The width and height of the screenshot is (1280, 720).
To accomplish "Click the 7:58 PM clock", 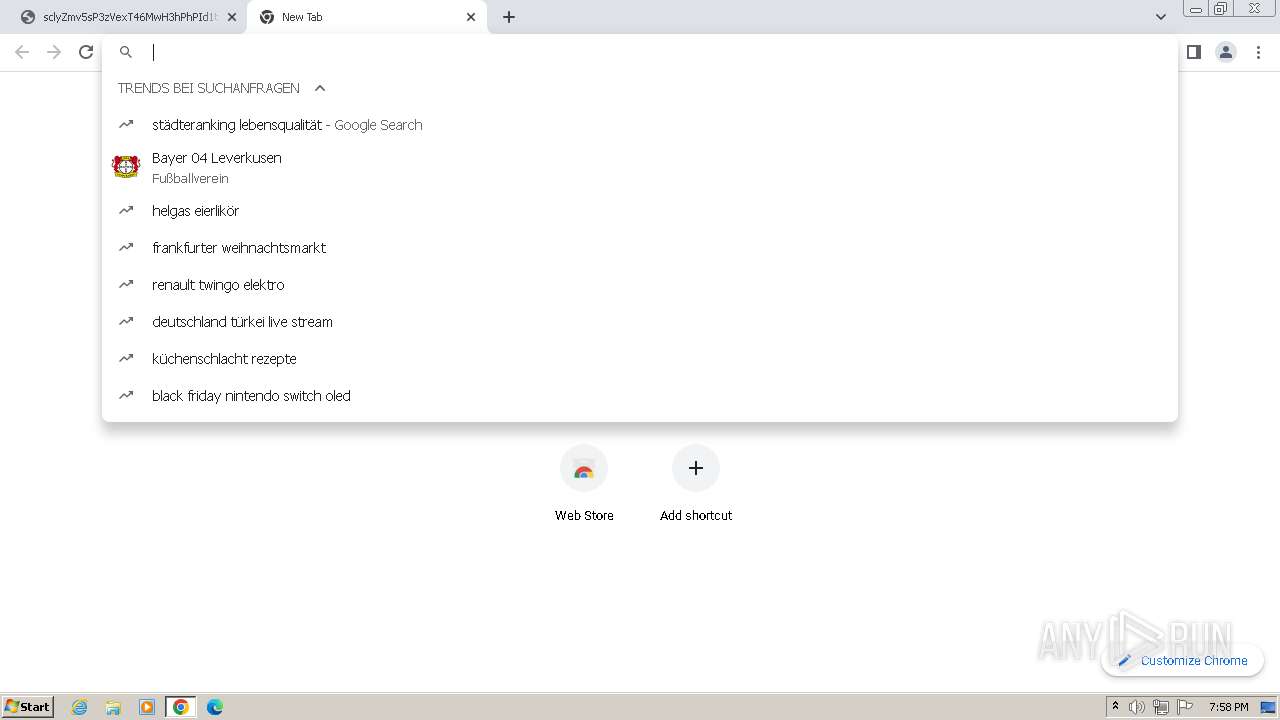I will click(x=1228, y=707).
